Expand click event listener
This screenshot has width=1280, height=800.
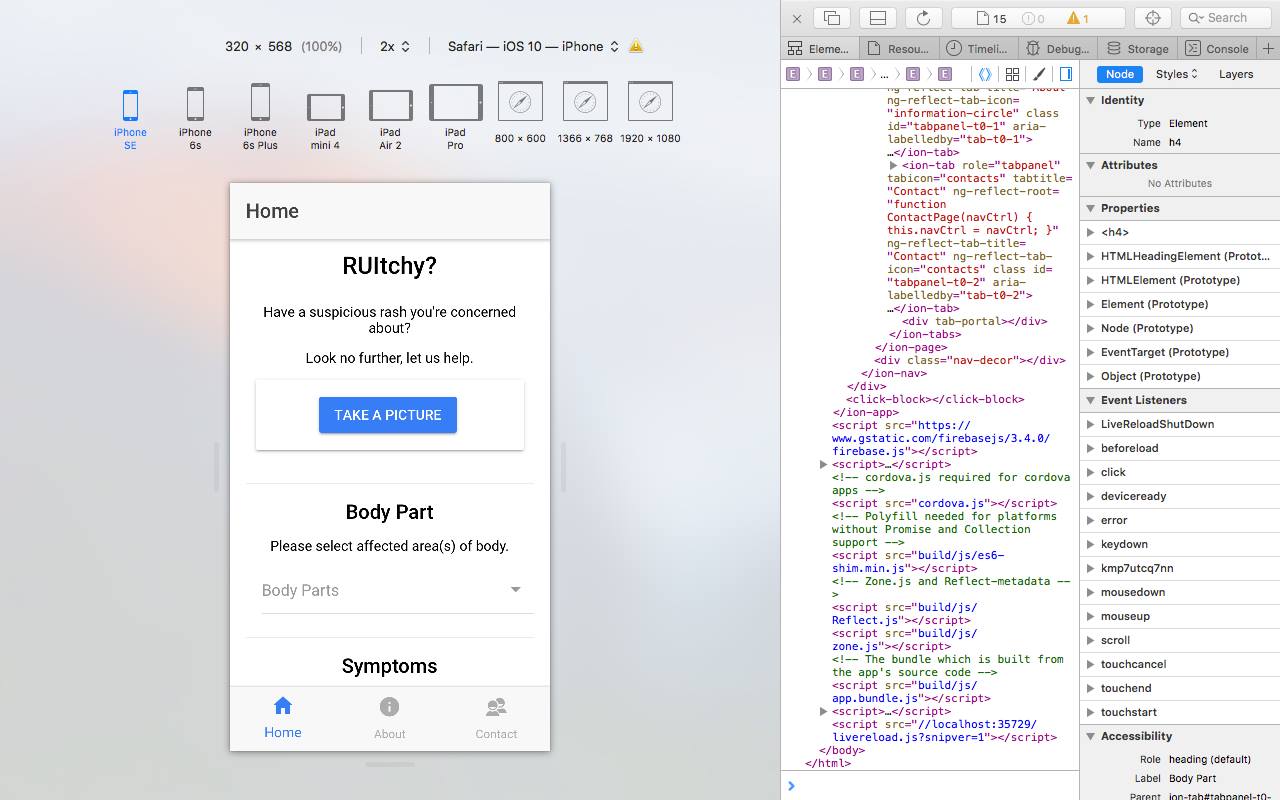(x=1090, y=472)
